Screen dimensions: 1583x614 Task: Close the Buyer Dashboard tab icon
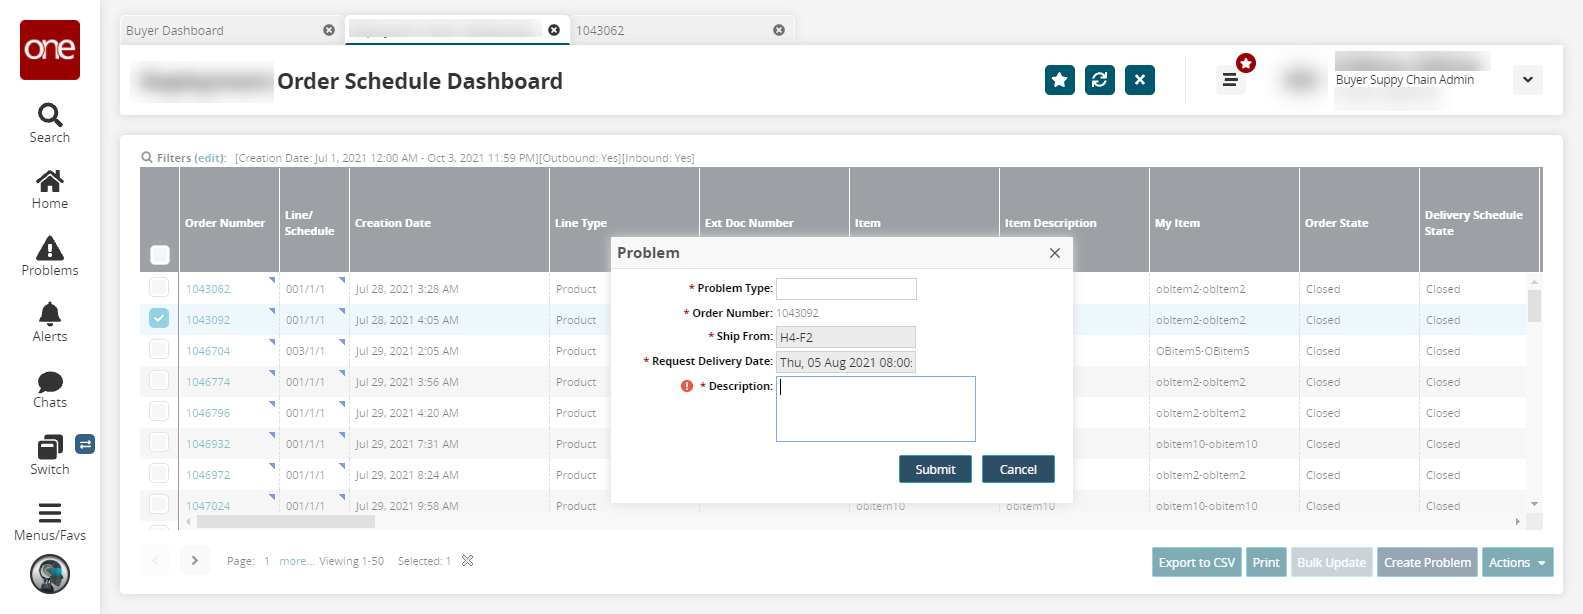coord(329,30)
